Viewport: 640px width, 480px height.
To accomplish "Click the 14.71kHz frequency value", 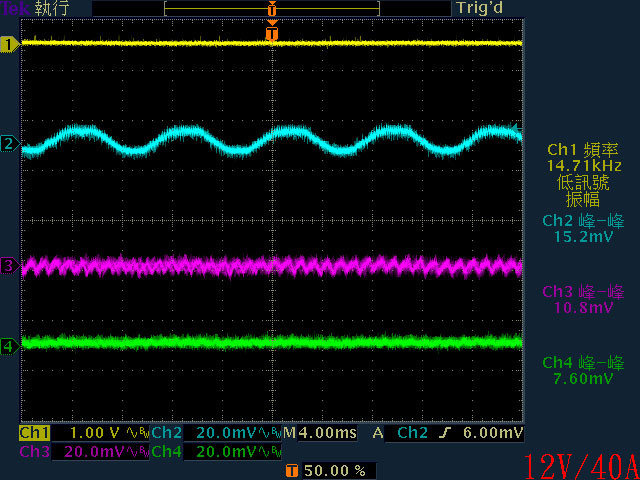I will (584, 166).
